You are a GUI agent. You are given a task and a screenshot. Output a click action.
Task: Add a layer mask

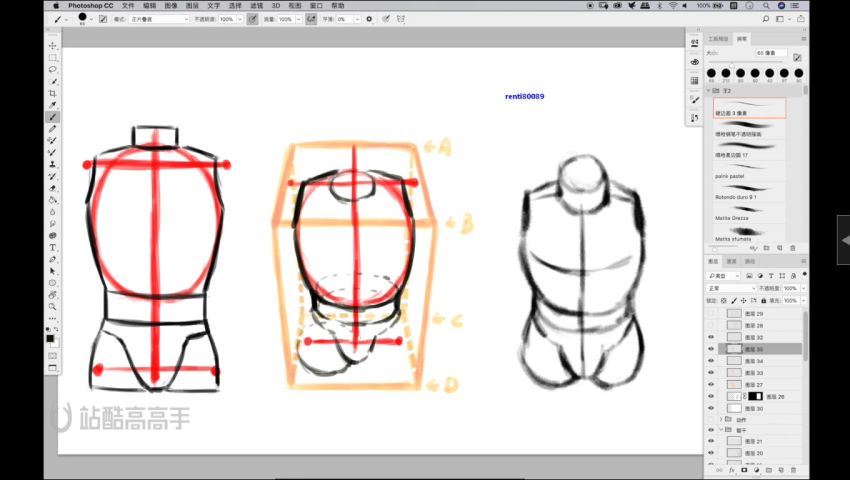click(744, 470)
